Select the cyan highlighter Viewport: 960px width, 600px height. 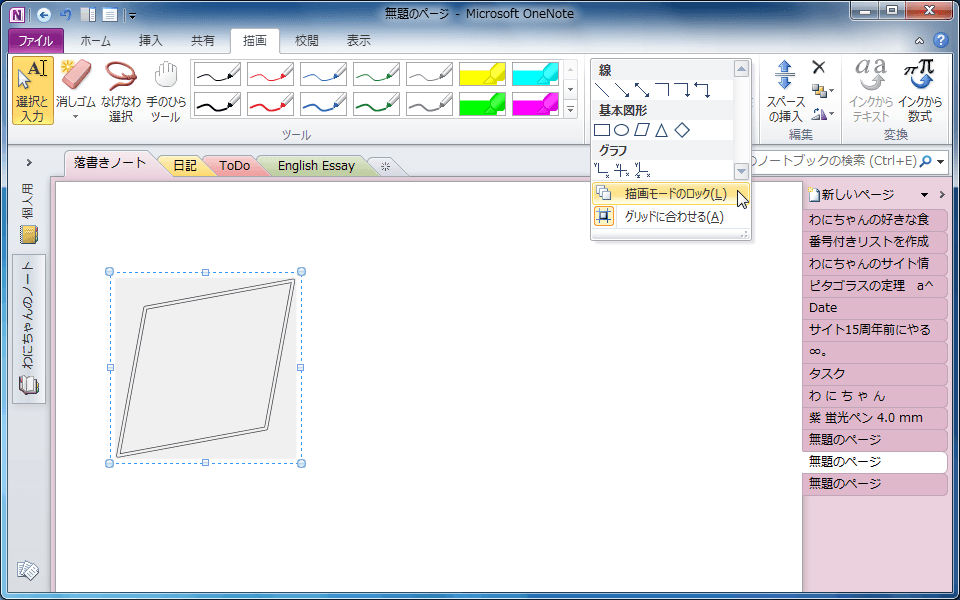pos(536,74)
